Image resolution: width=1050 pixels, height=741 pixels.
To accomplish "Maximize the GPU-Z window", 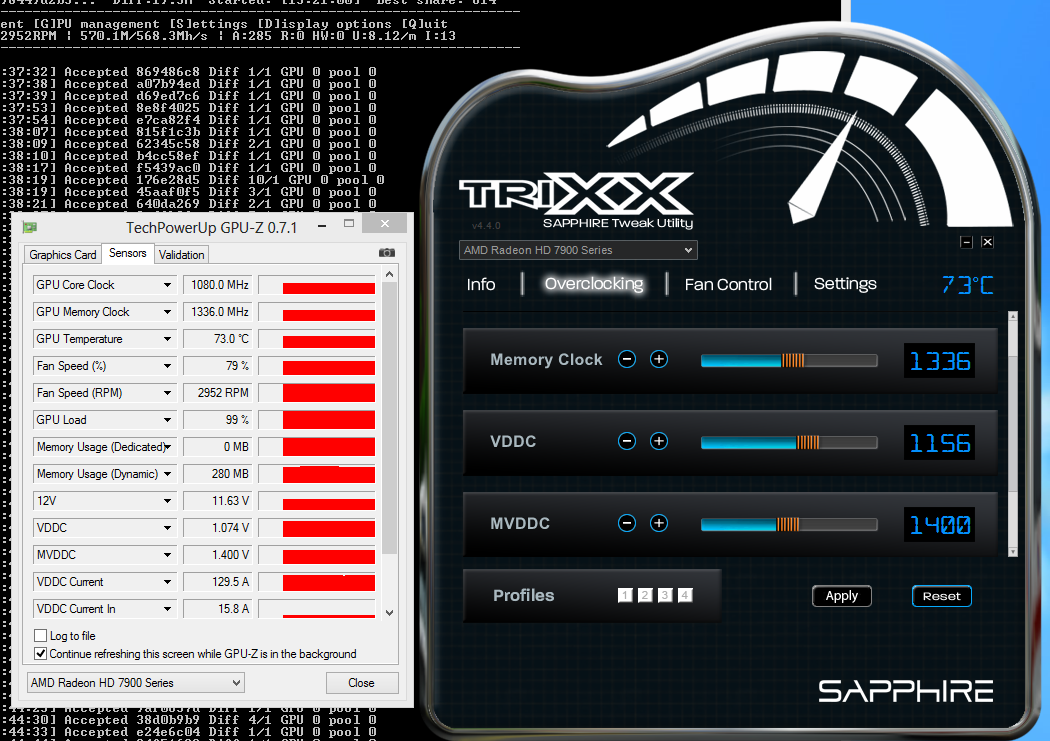I will (349, 224).
